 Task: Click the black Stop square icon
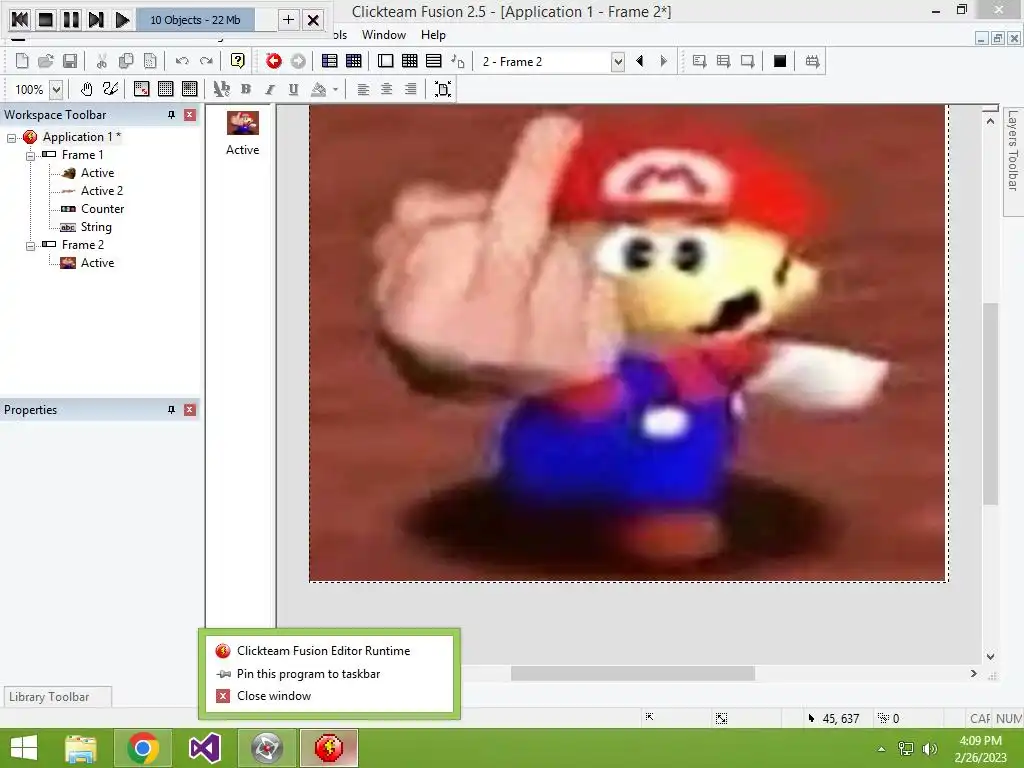coord(780,61)
